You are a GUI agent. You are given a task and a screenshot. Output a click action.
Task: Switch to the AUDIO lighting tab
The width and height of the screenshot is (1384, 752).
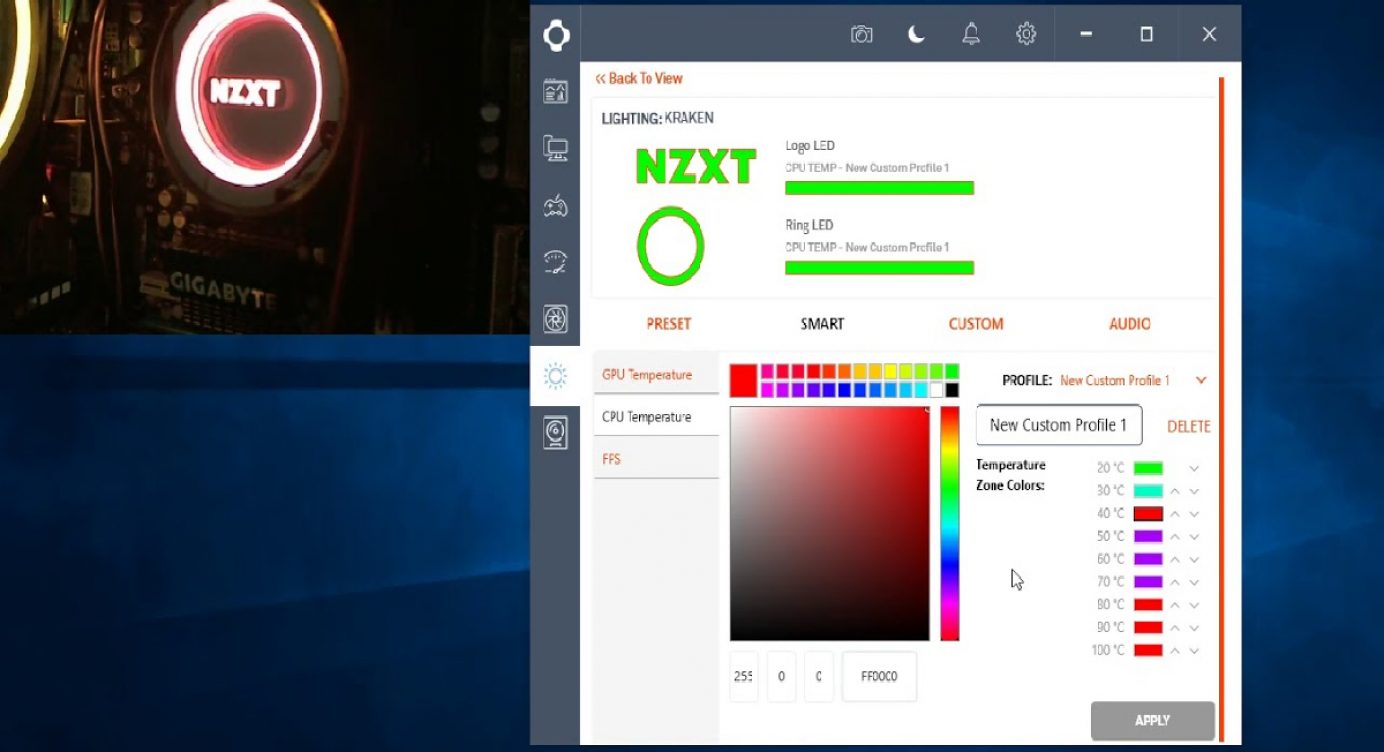1130,324
